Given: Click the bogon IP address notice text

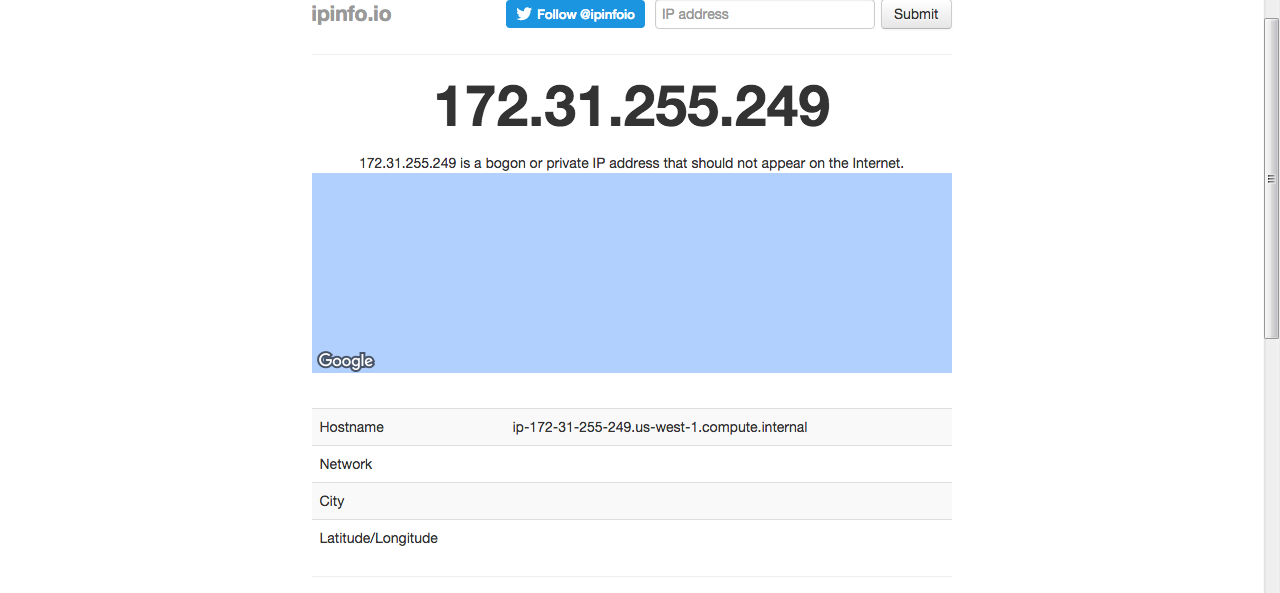Looking at the screenshot, I should tap(631, 162).
